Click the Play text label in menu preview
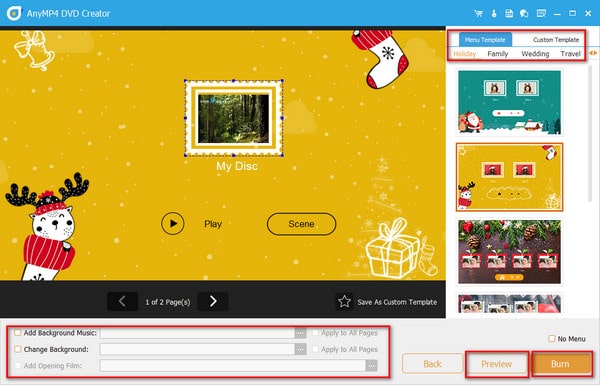This screenshot has height=385, width=600. [x=213, y=224]
